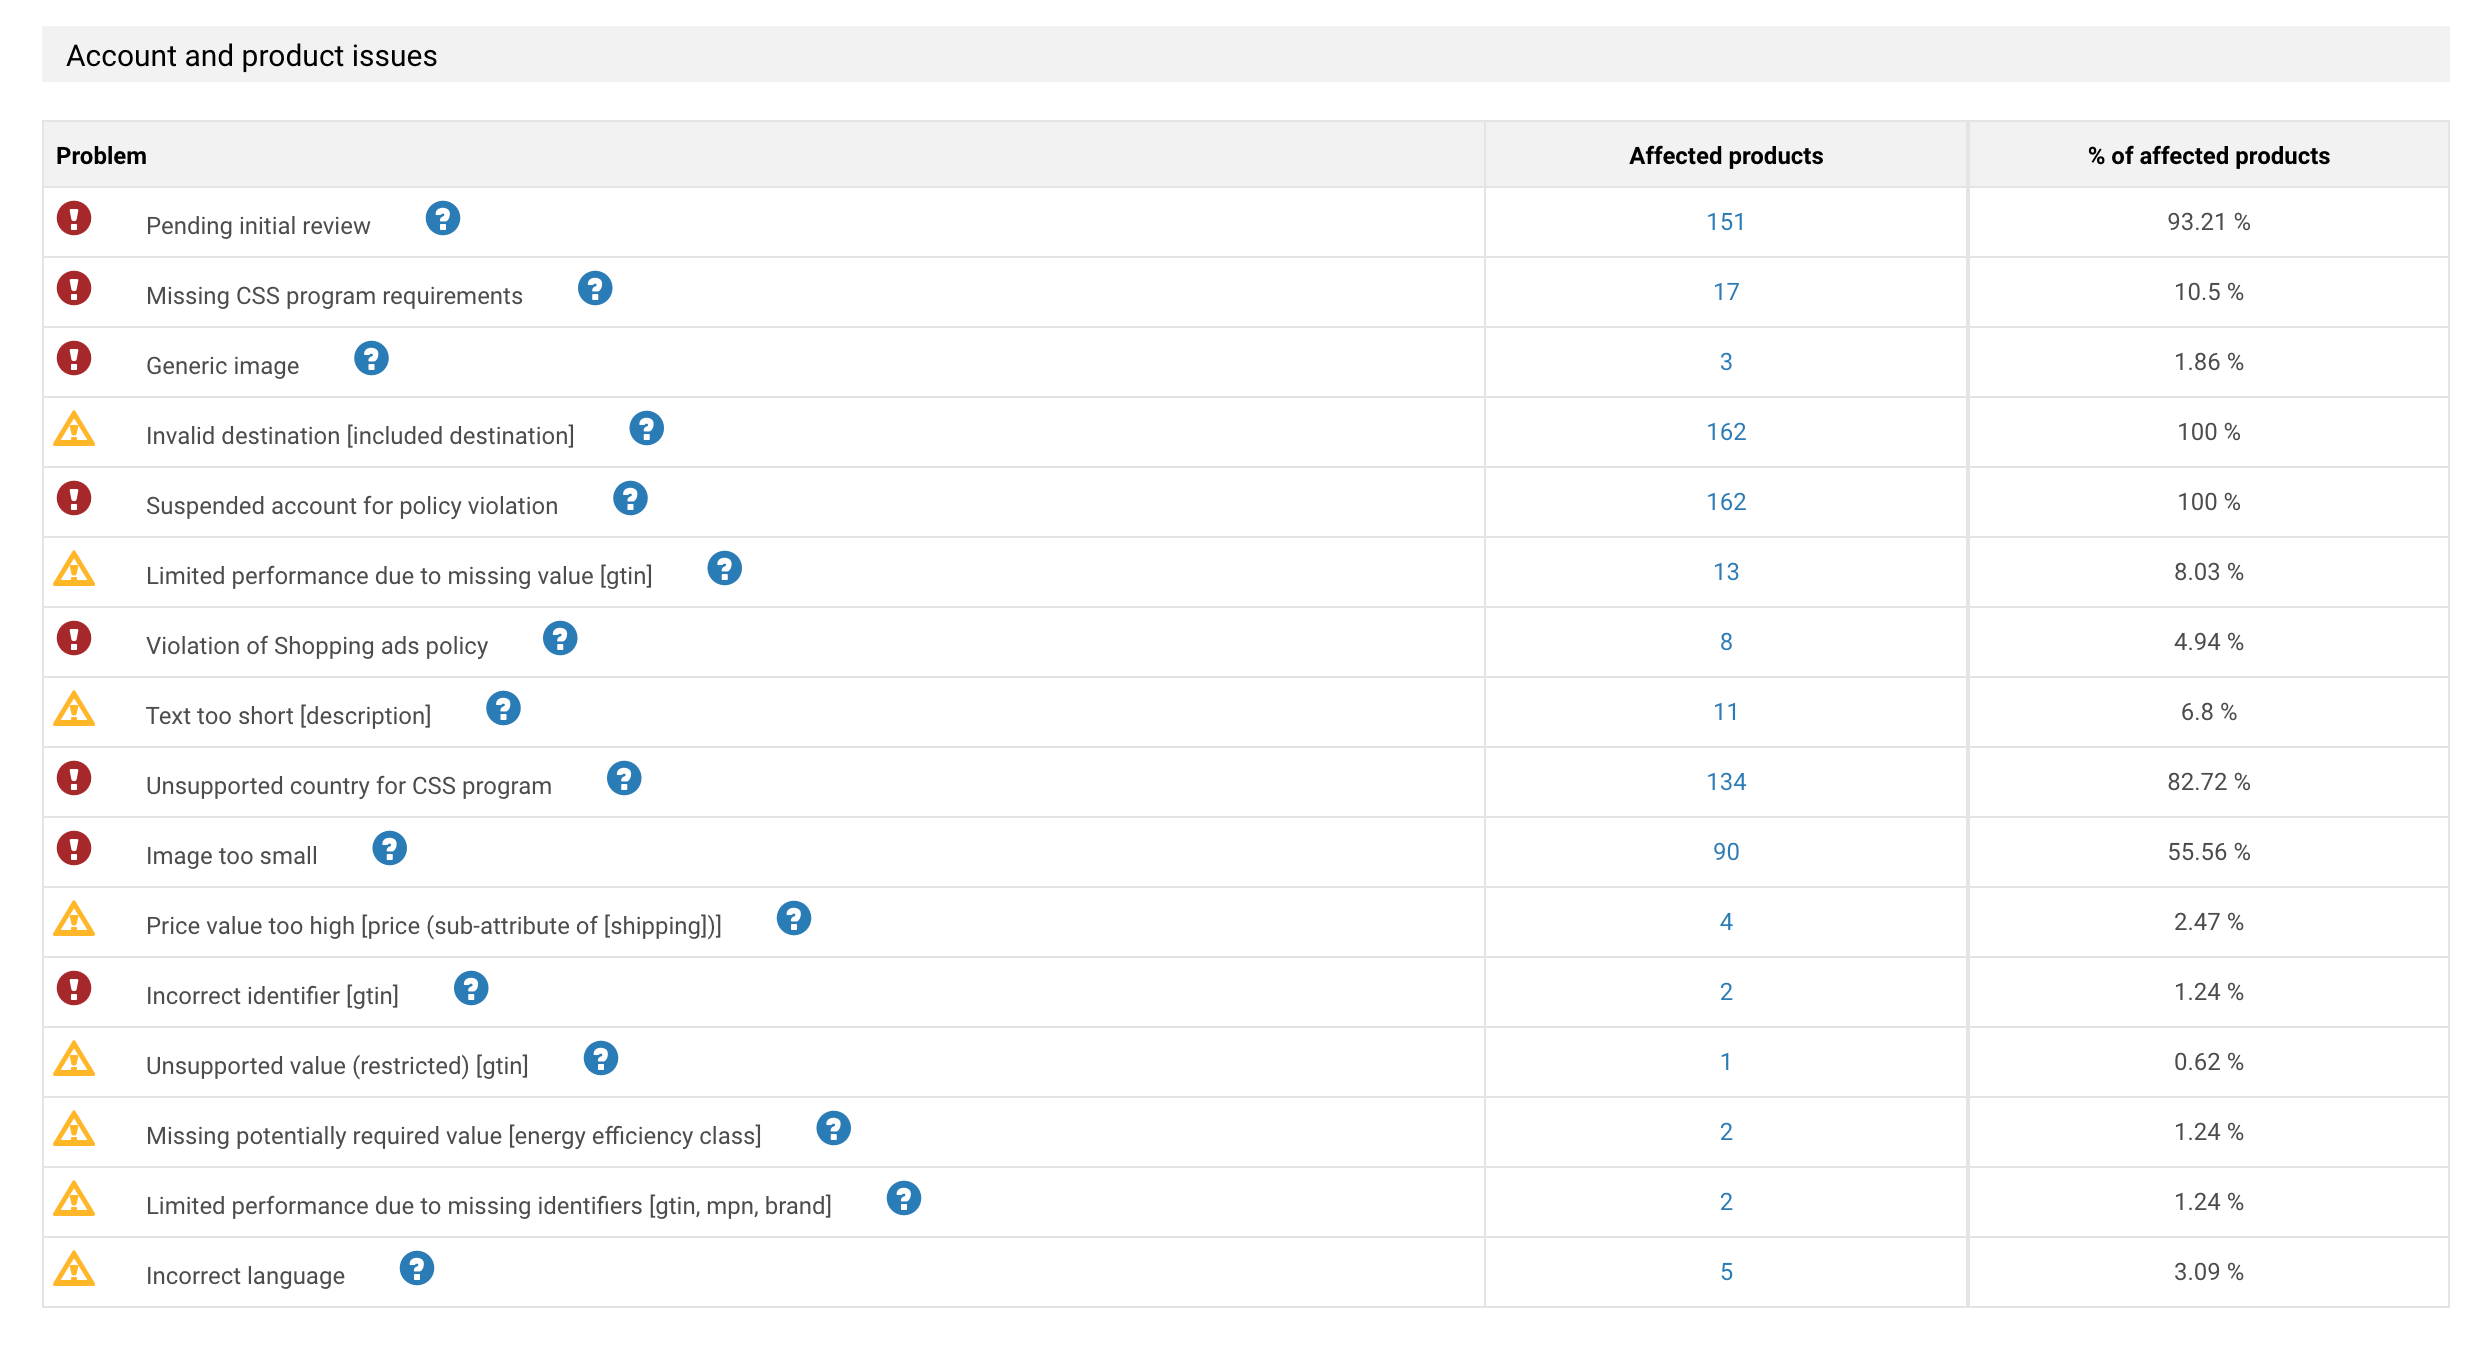Open help icon beside Pending initial review
The width and height of the screenshot is (2492, 1364).
coord(443,218)
